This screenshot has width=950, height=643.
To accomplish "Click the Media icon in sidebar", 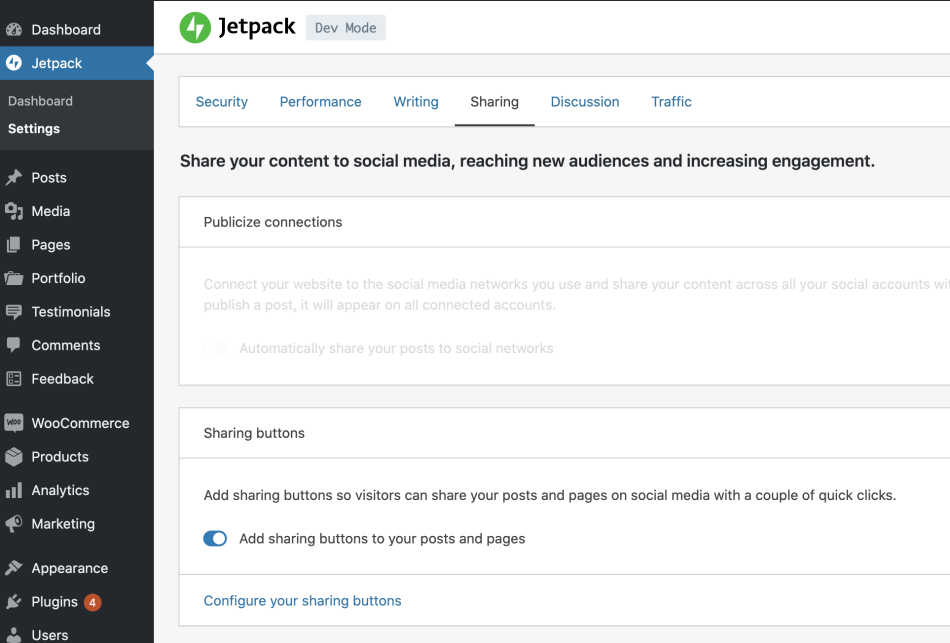I will [x=14, y=211].
